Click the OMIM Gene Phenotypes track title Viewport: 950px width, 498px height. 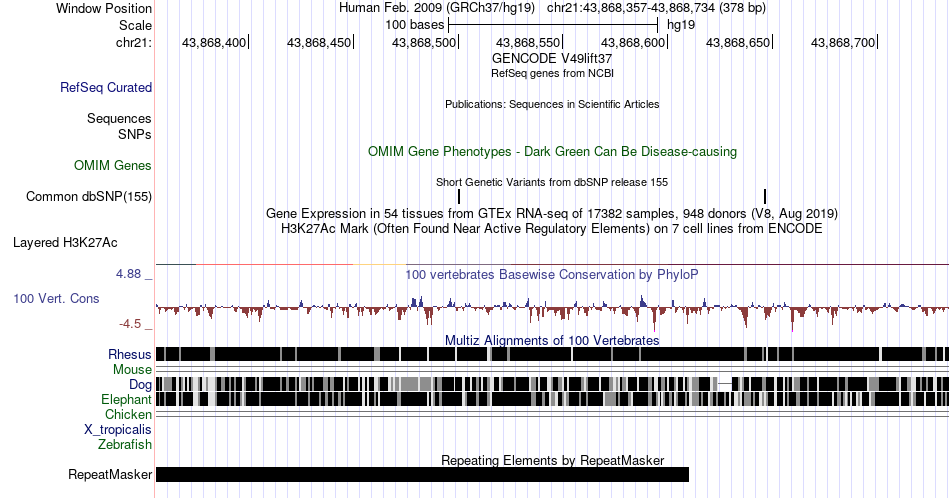tap(552, 151)
